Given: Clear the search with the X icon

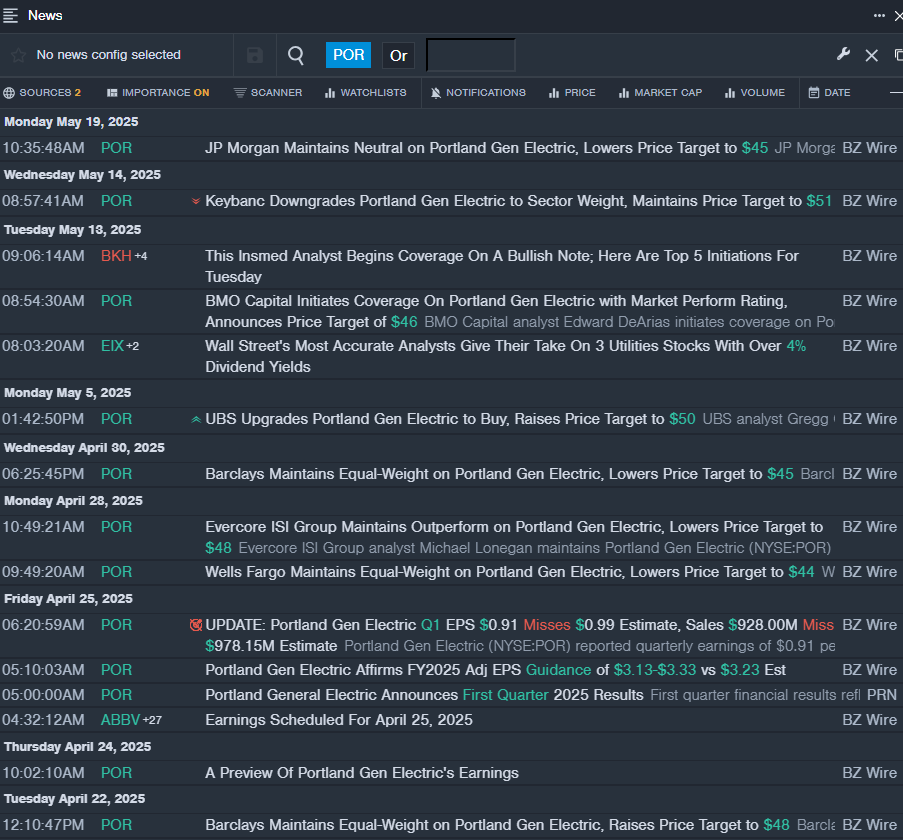Looking at the screenshot, I should pyautogui.click(x=871, y=55).
